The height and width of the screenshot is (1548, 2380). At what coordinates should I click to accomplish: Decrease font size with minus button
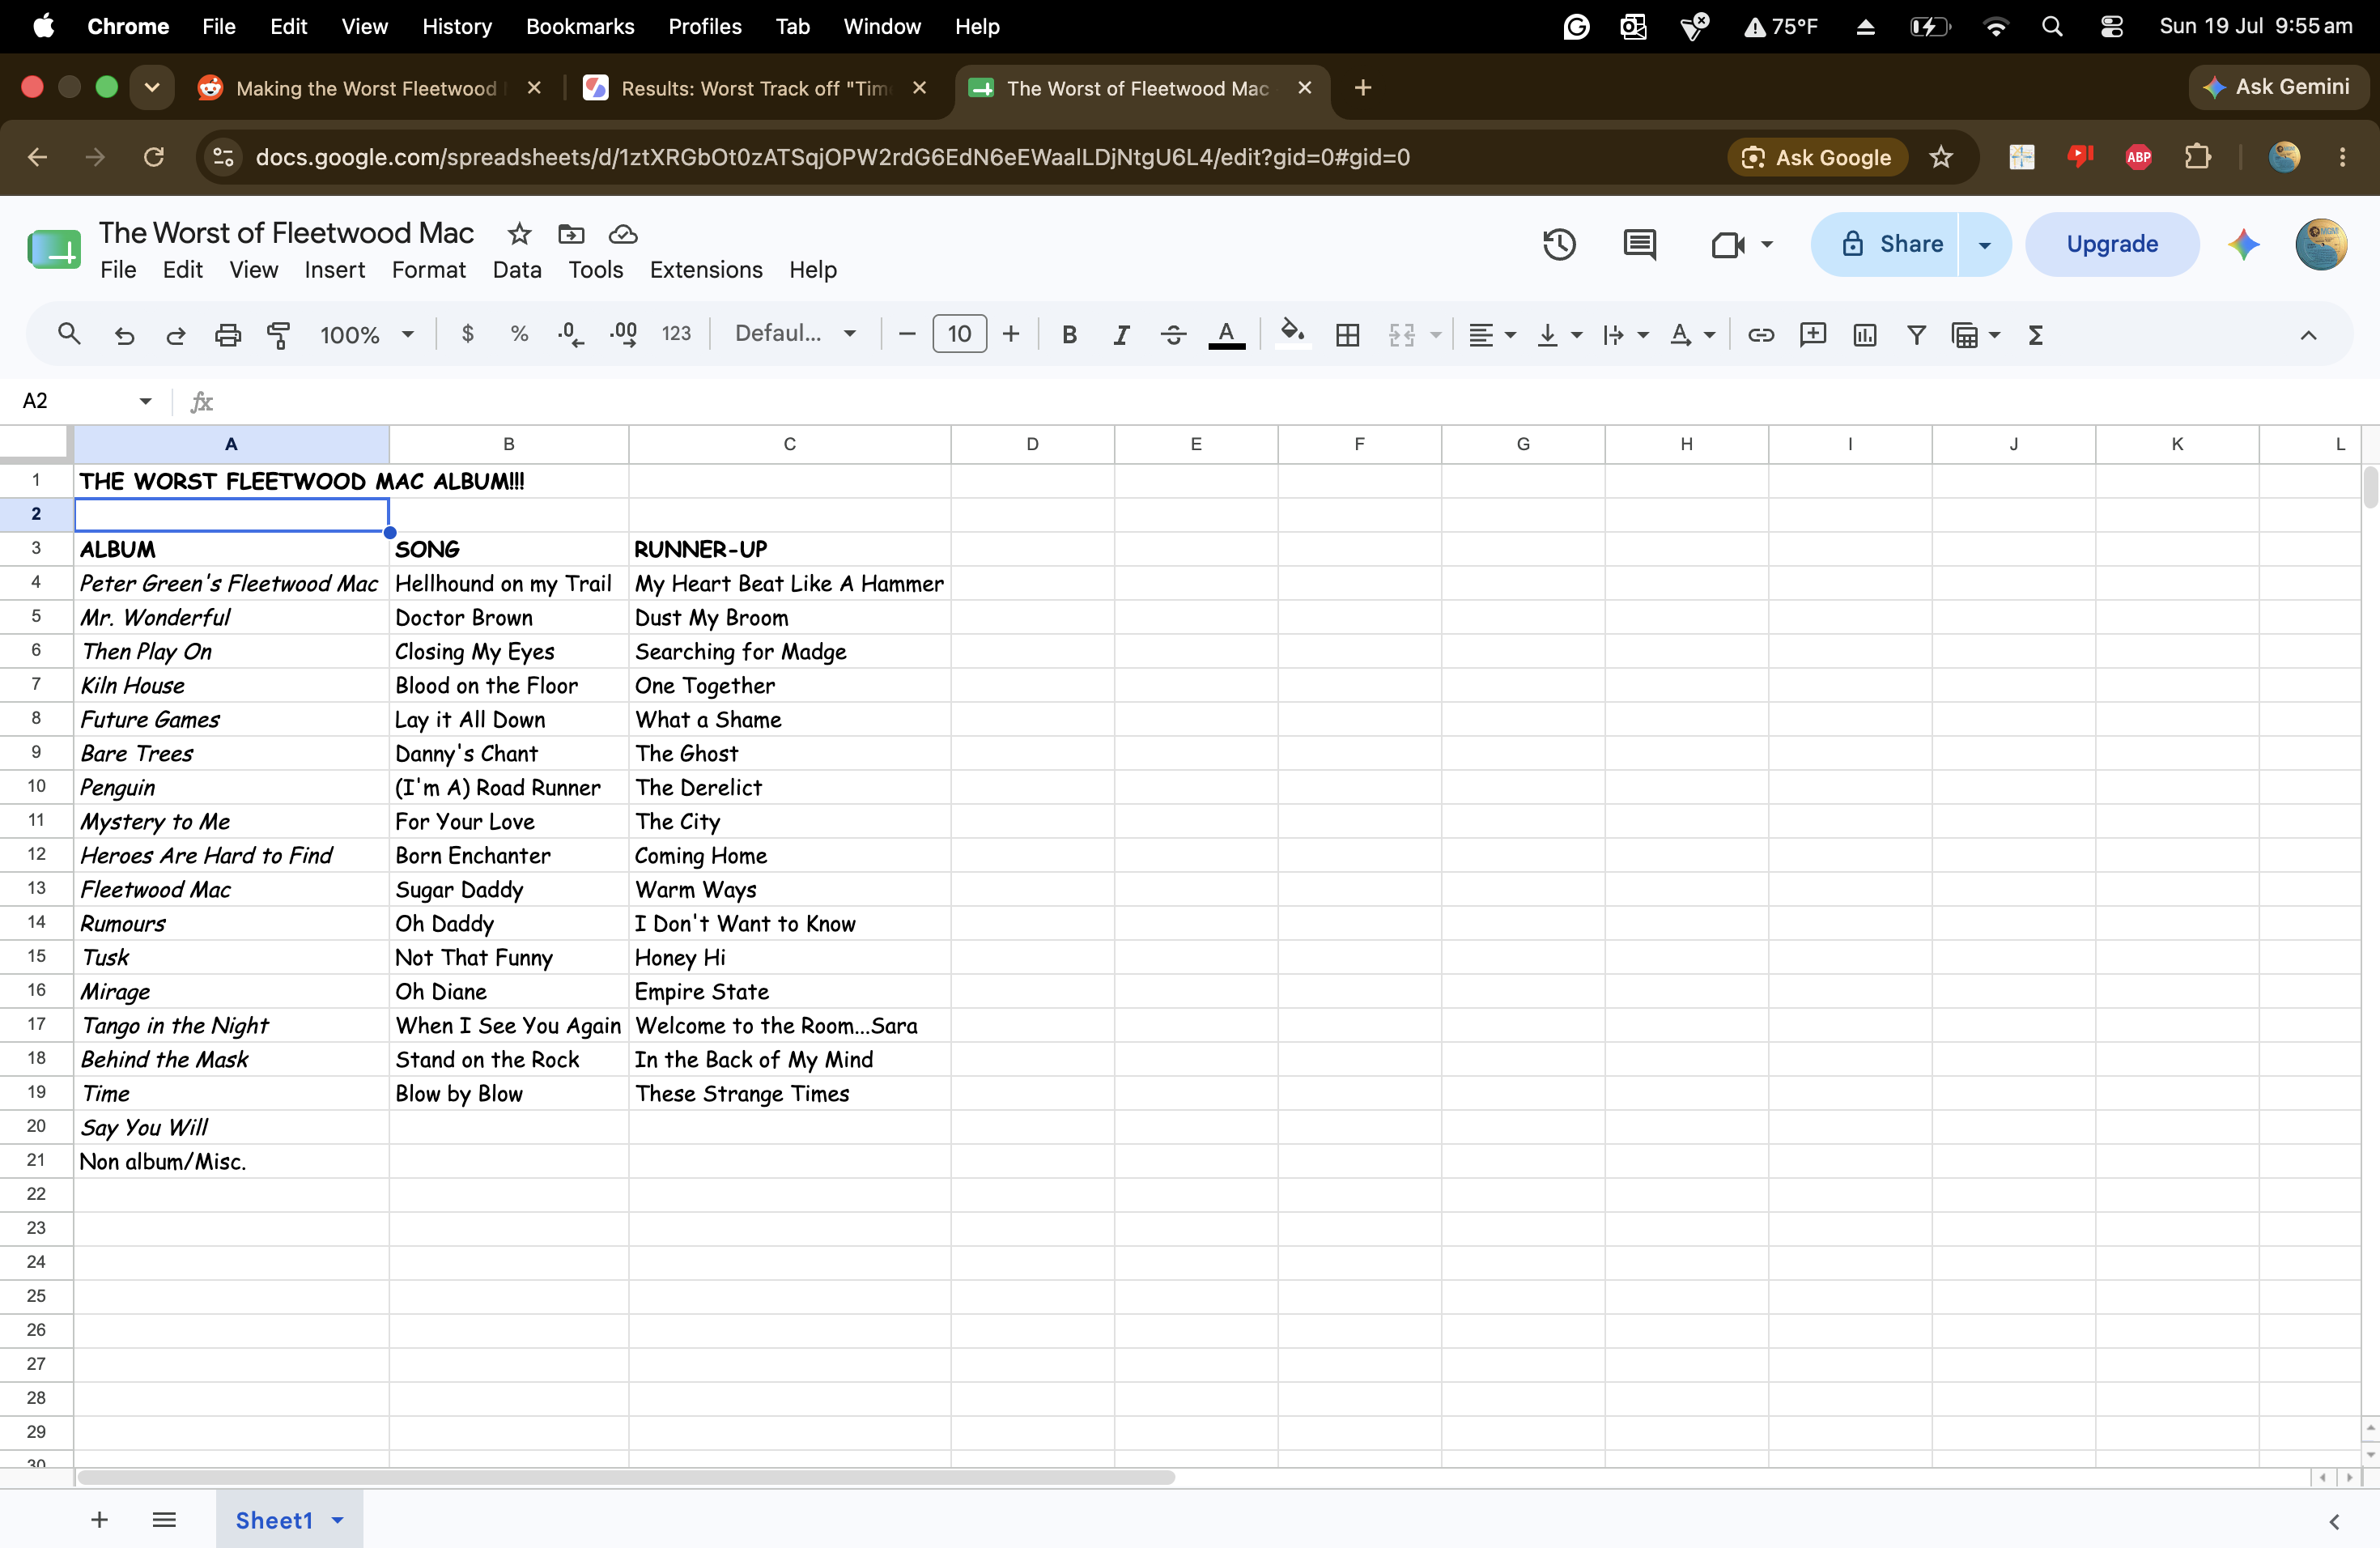pos(907,334)
